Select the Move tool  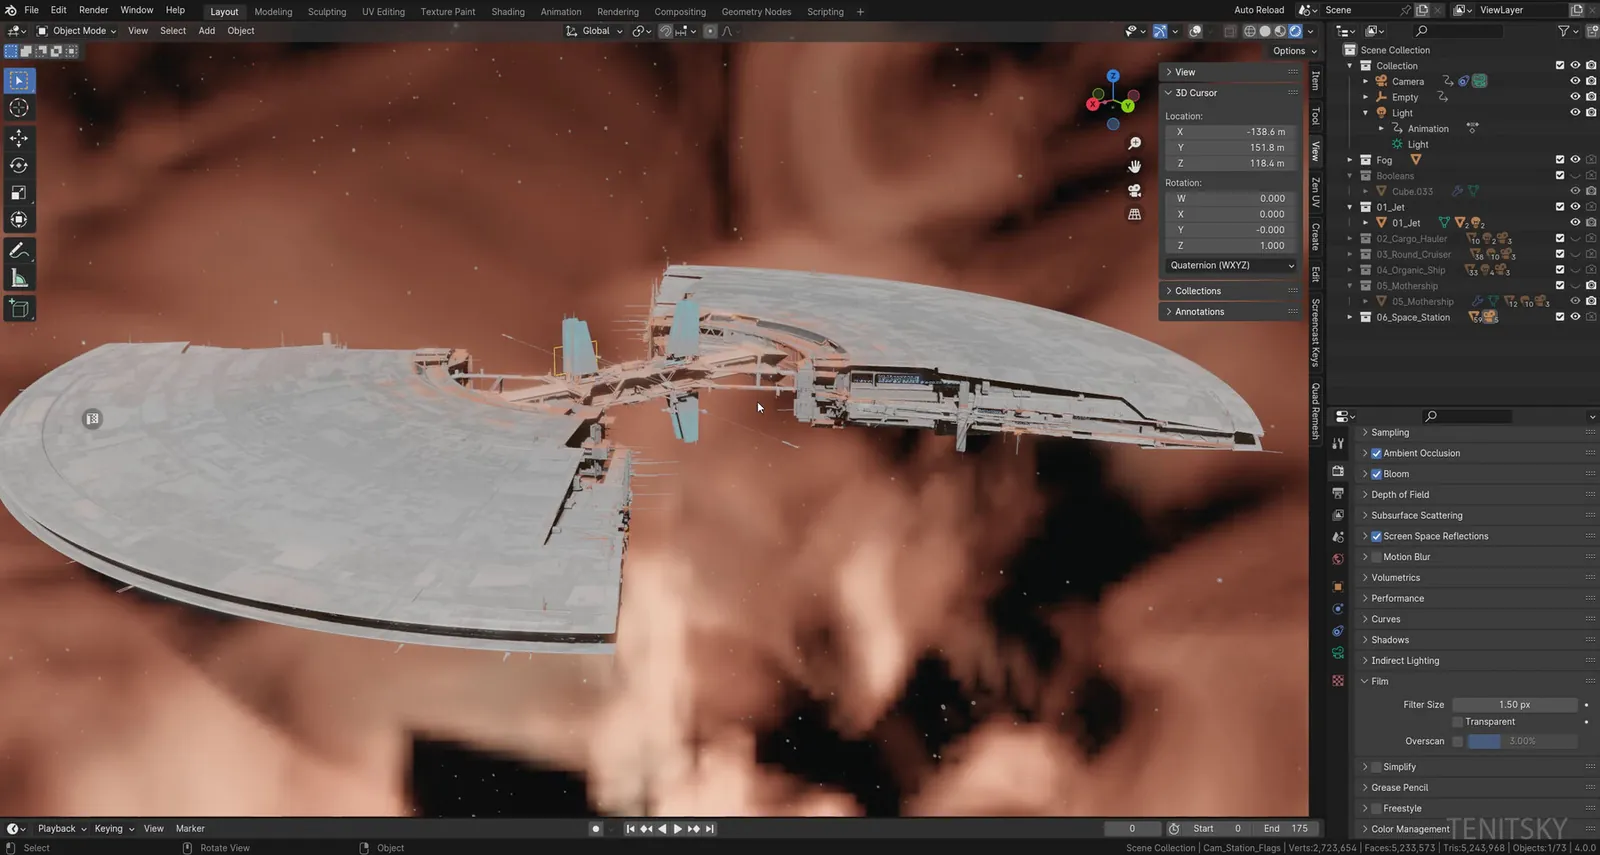click(19, 138)
